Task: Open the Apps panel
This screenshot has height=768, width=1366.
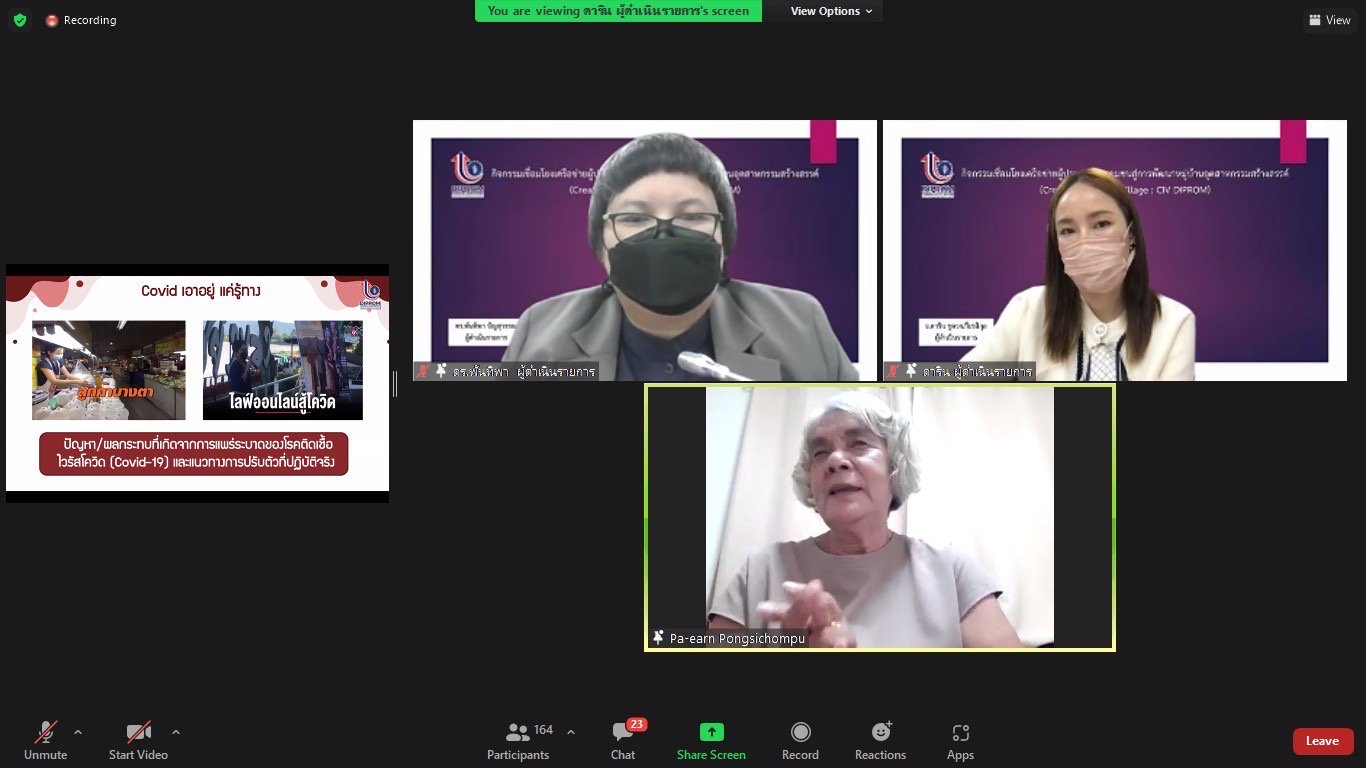Action: pos(960,741)
